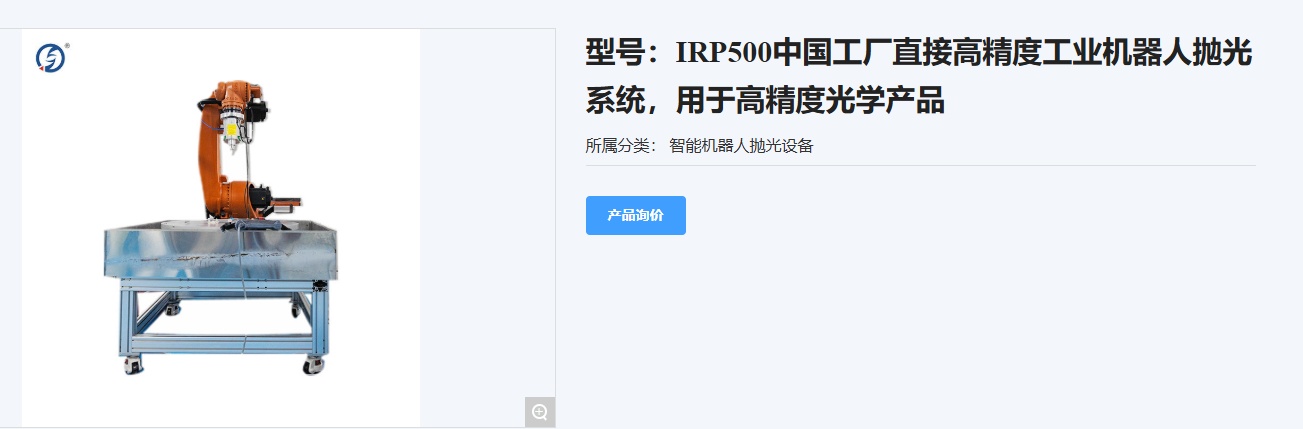This screenshot has height=429, width=1303.
Task: Click the stainless steel tray of machine
Action: [x=220, y=248]
